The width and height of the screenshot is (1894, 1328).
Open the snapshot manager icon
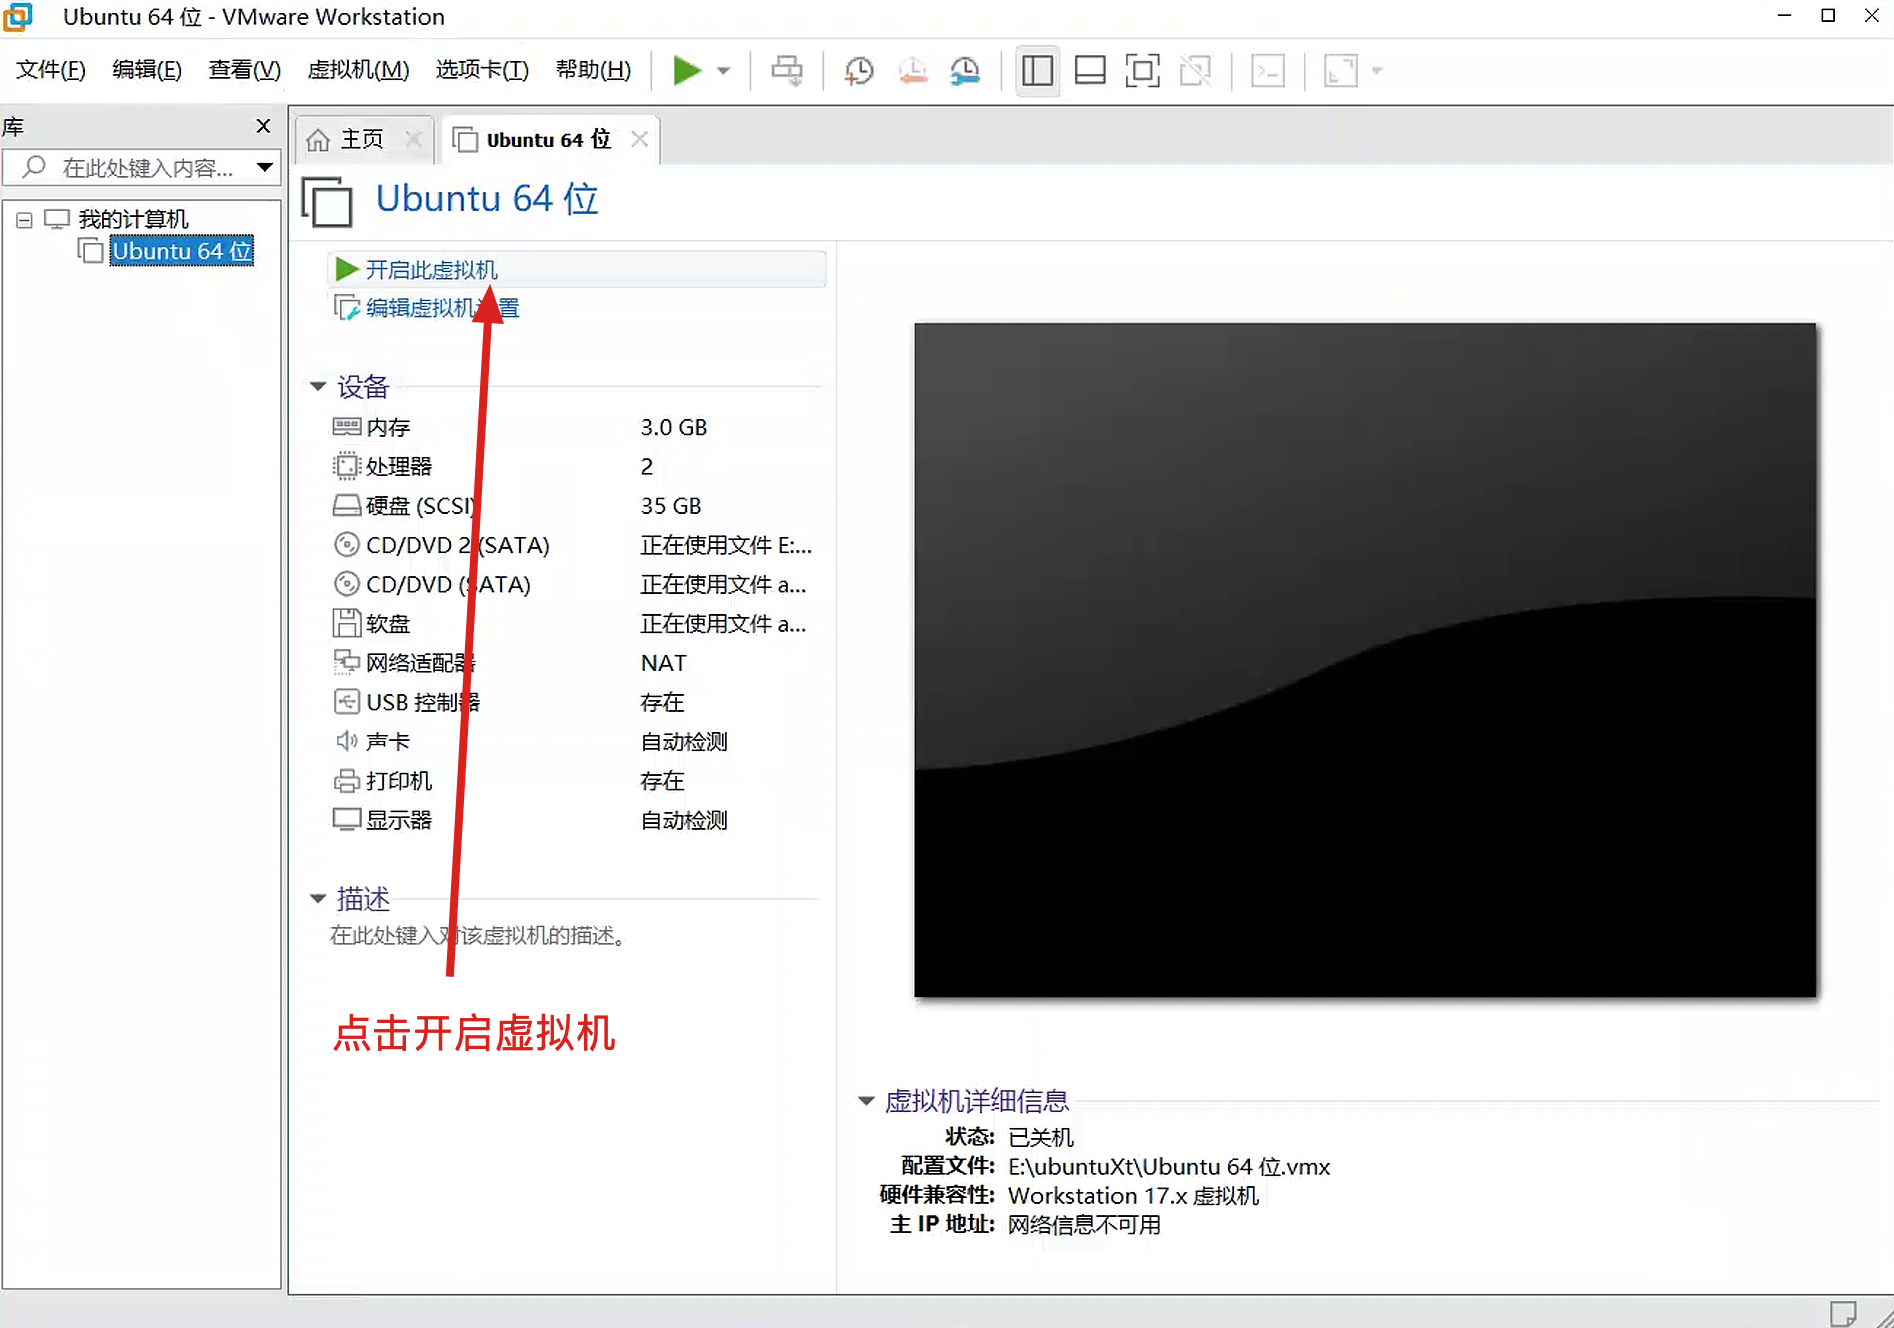tap(965, 70)
